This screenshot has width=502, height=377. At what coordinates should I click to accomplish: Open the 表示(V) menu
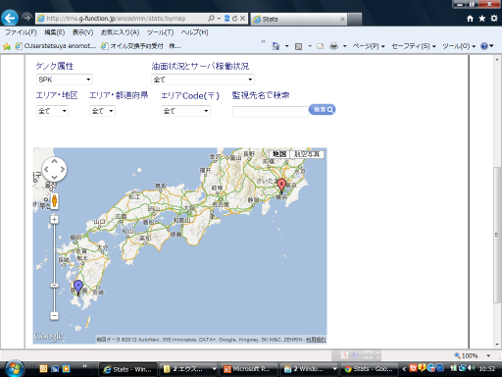click(83, 32)
